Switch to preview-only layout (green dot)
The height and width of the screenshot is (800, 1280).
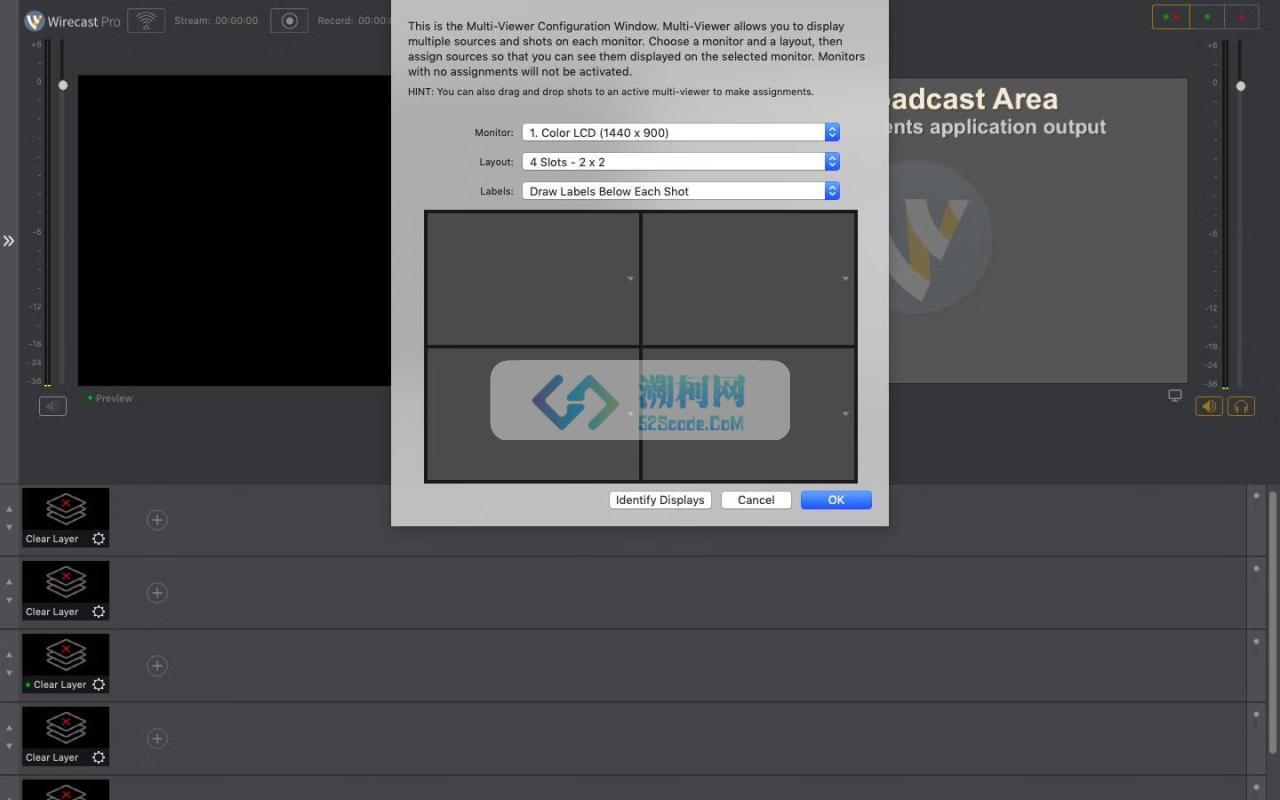tap(1207, 17)
